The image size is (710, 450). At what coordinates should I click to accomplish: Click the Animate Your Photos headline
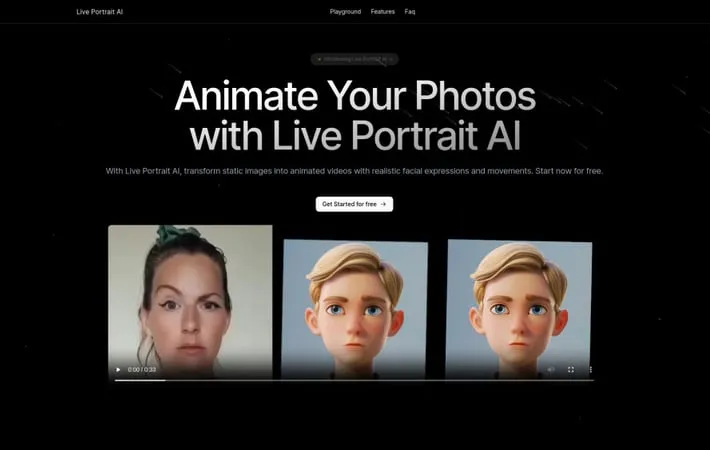point(355,97)
